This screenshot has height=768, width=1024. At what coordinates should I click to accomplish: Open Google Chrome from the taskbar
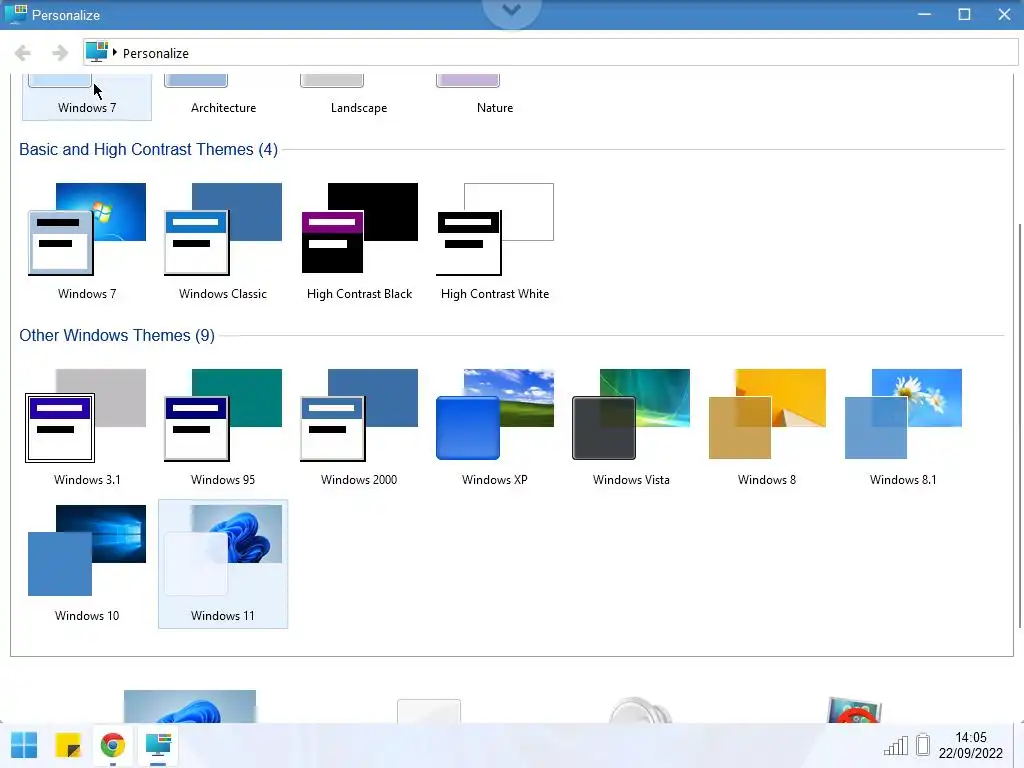pyautogui.click(x=113, y=745)
